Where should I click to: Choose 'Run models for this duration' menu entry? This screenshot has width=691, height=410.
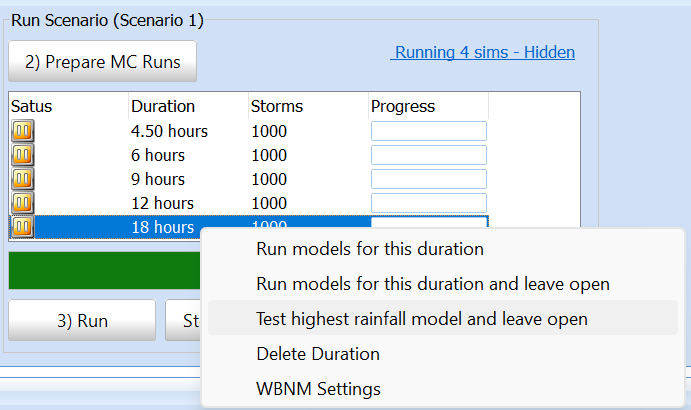[x=370, y=249]
